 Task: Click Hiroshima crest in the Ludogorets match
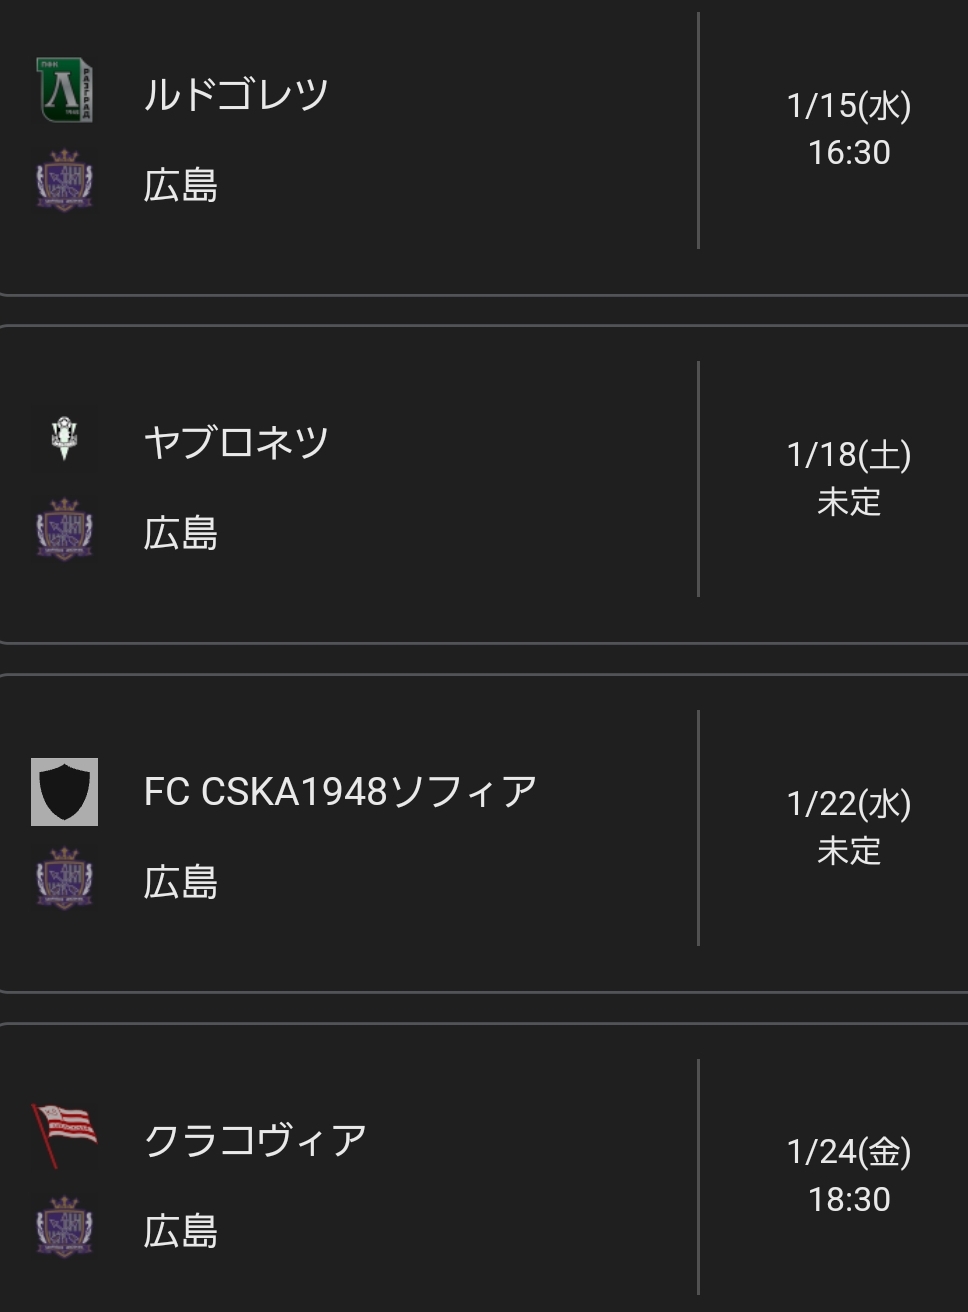[64, 182]
